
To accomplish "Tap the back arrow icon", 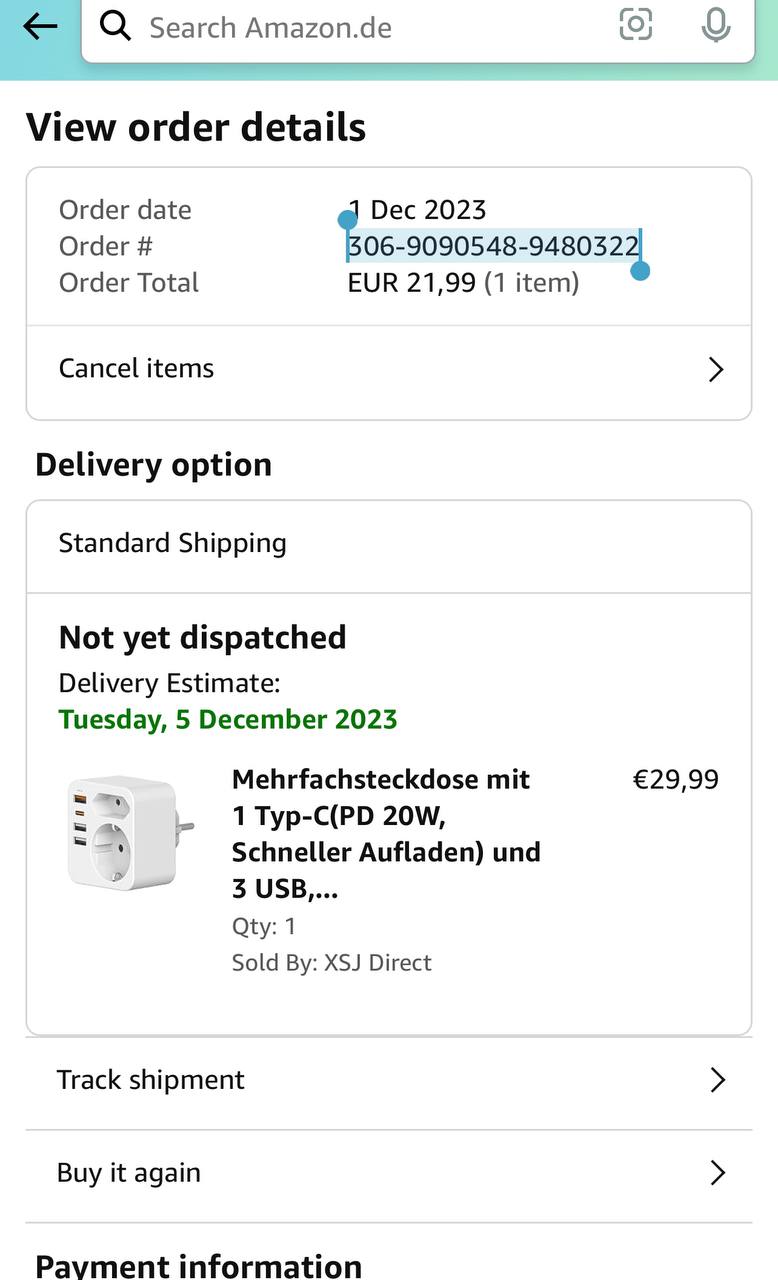I will coord(40,27).
